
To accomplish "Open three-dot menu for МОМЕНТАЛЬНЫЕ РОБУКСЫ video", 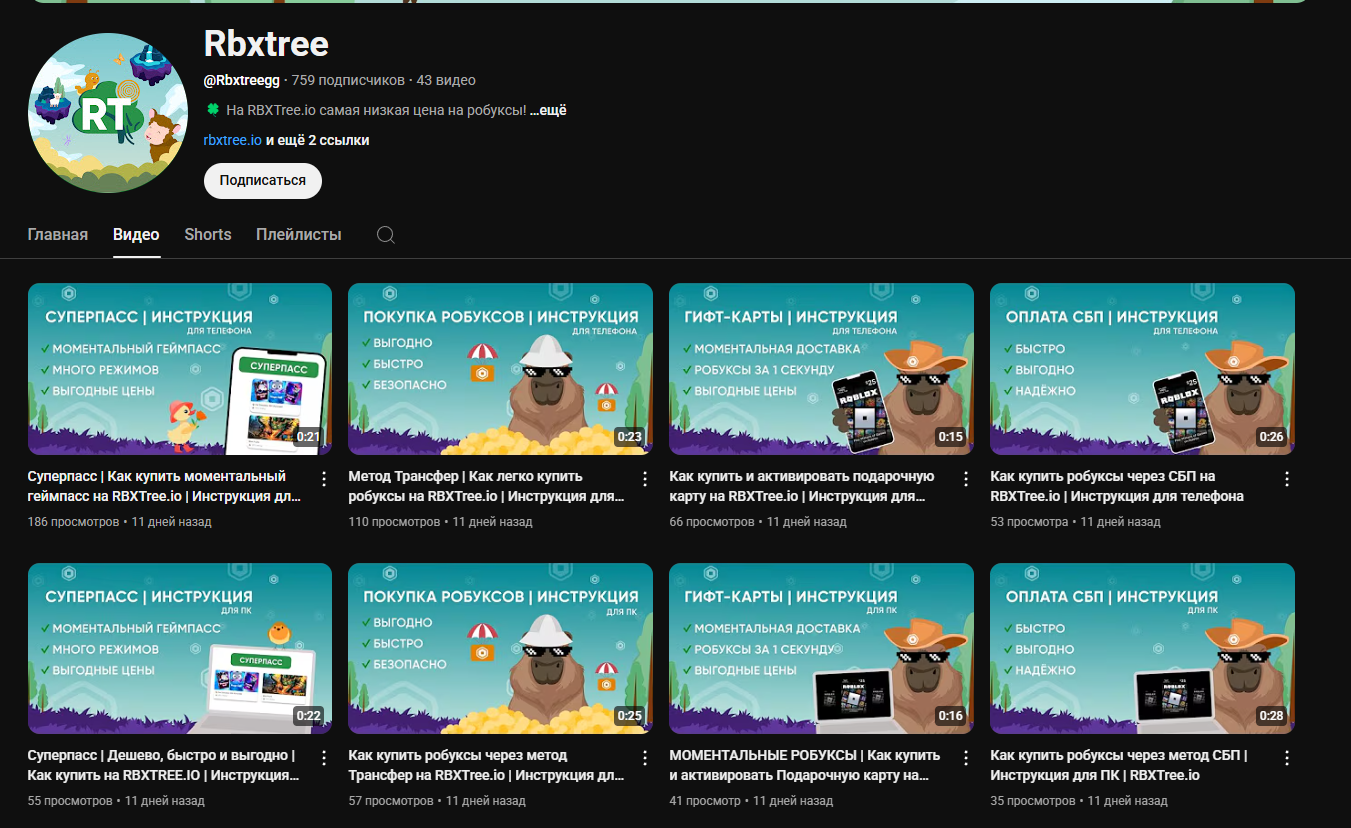I will tap(966, 758).
